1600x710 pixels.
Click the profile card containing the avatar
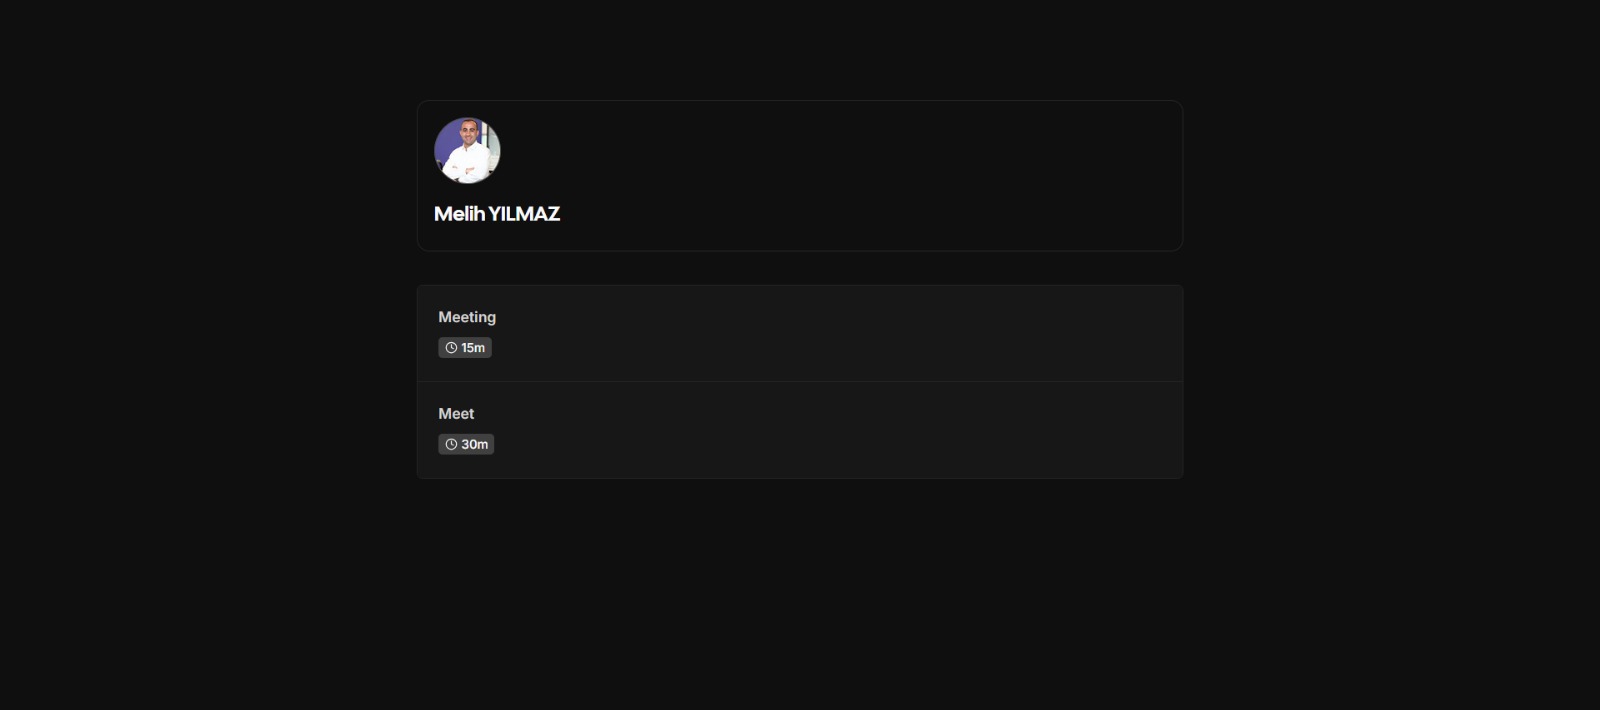click(x=800, y=176)
